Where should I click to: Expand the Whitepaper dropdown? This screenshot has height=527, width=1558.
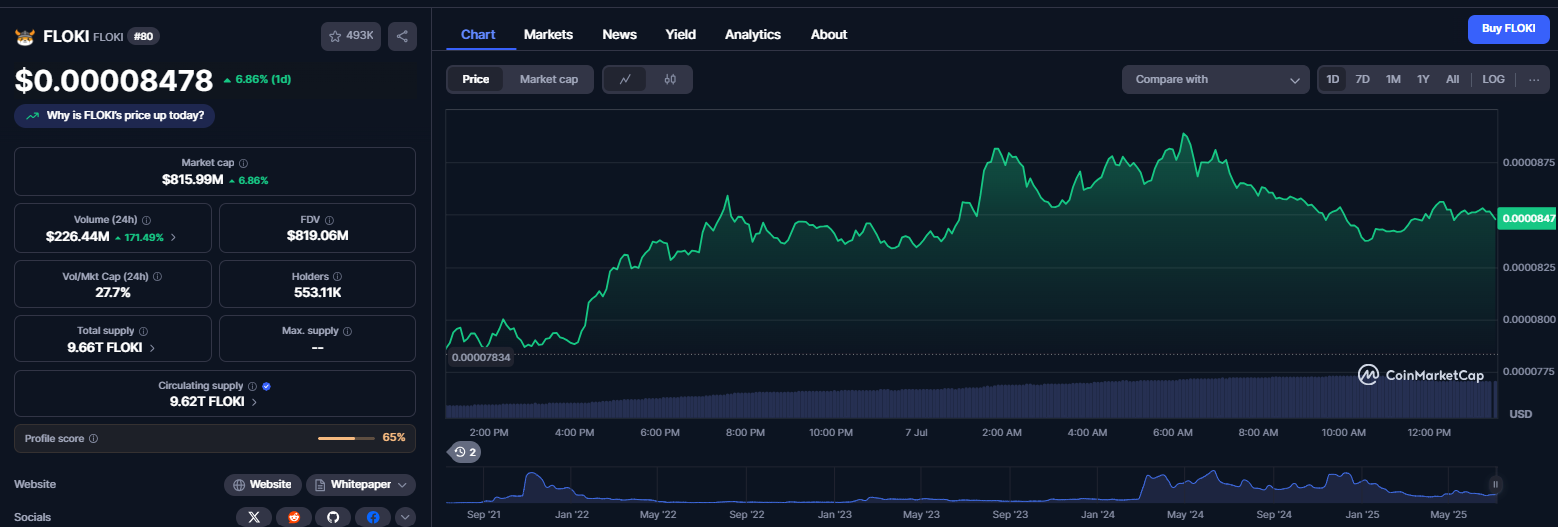[361, 484]
